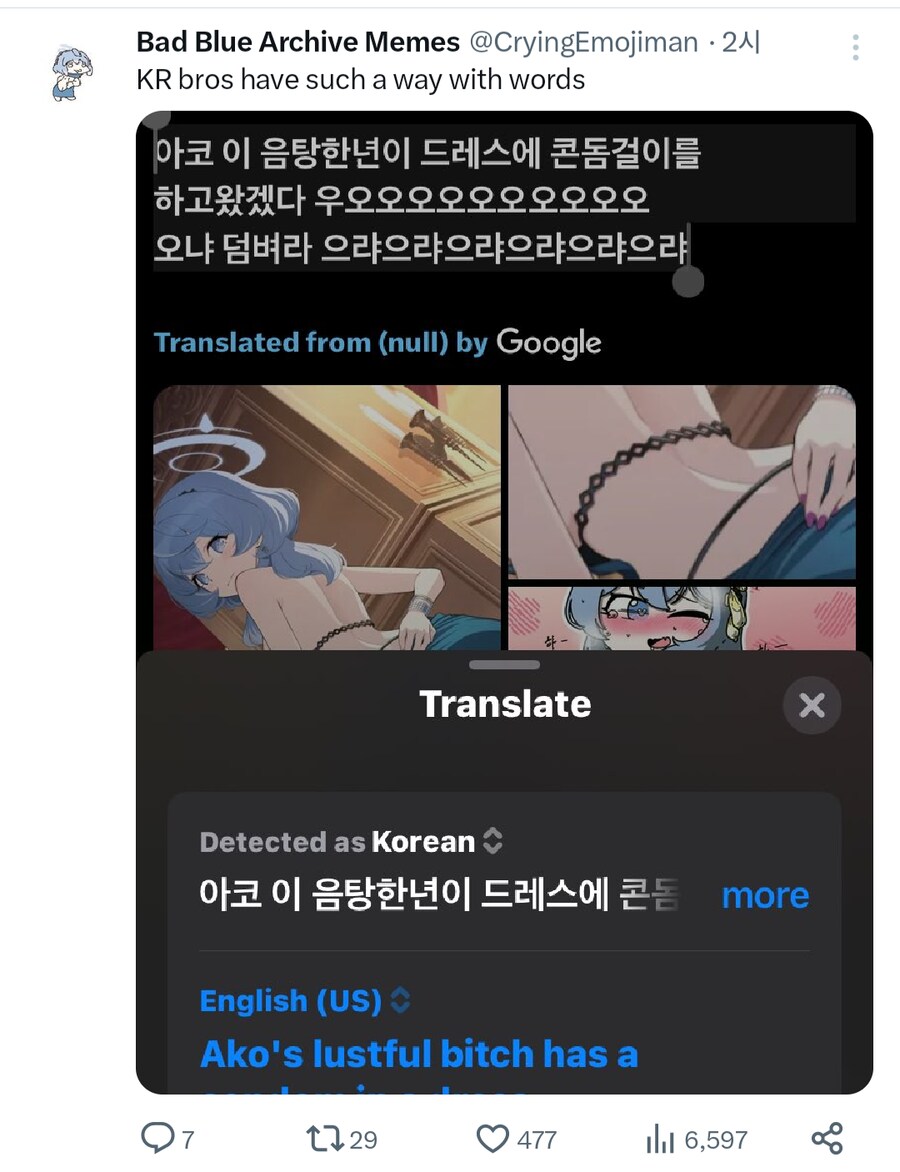This screenshot has height=1172, width=900.
Task: Visit the @CryingEmojiman handle
Action: pyautogui.click(x=583, y=43)
